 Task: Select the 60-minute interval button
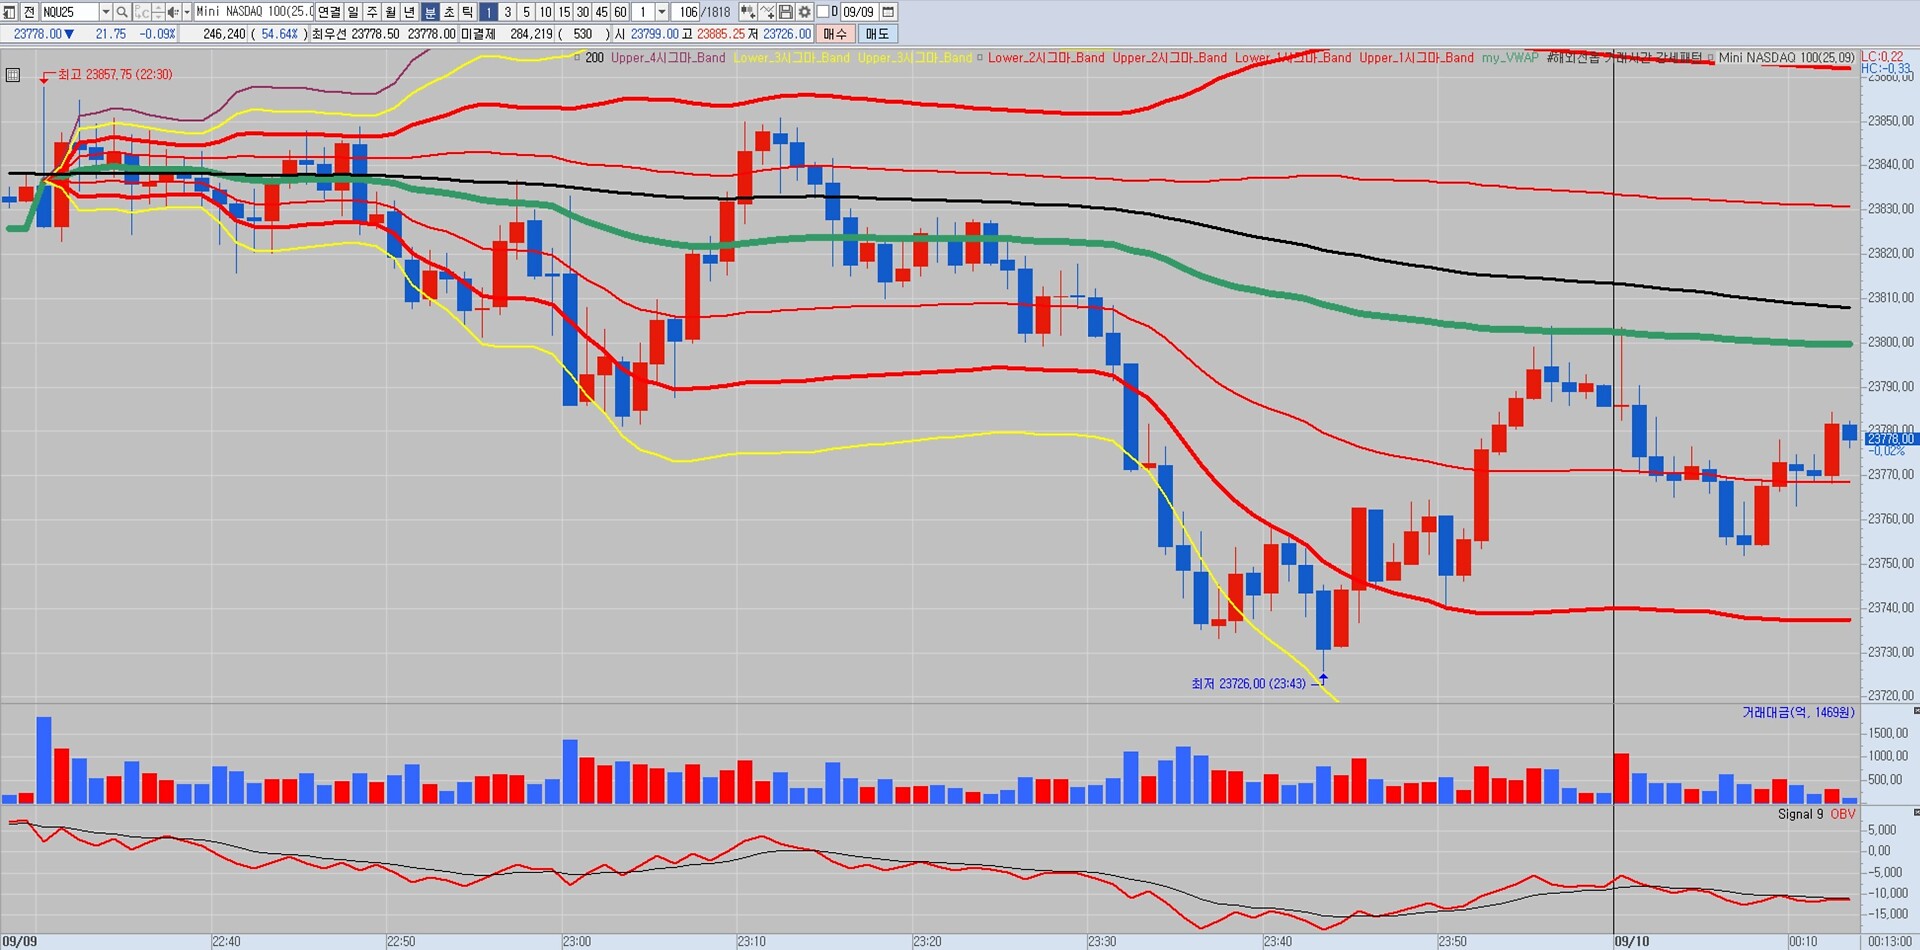click(x=621, y=12)
